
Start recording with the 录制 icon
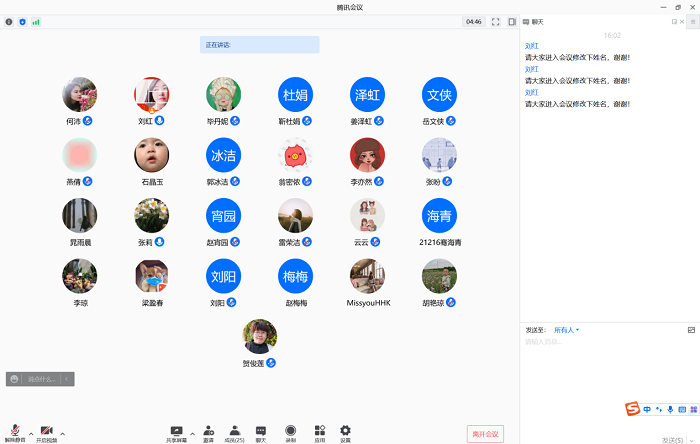290,431
